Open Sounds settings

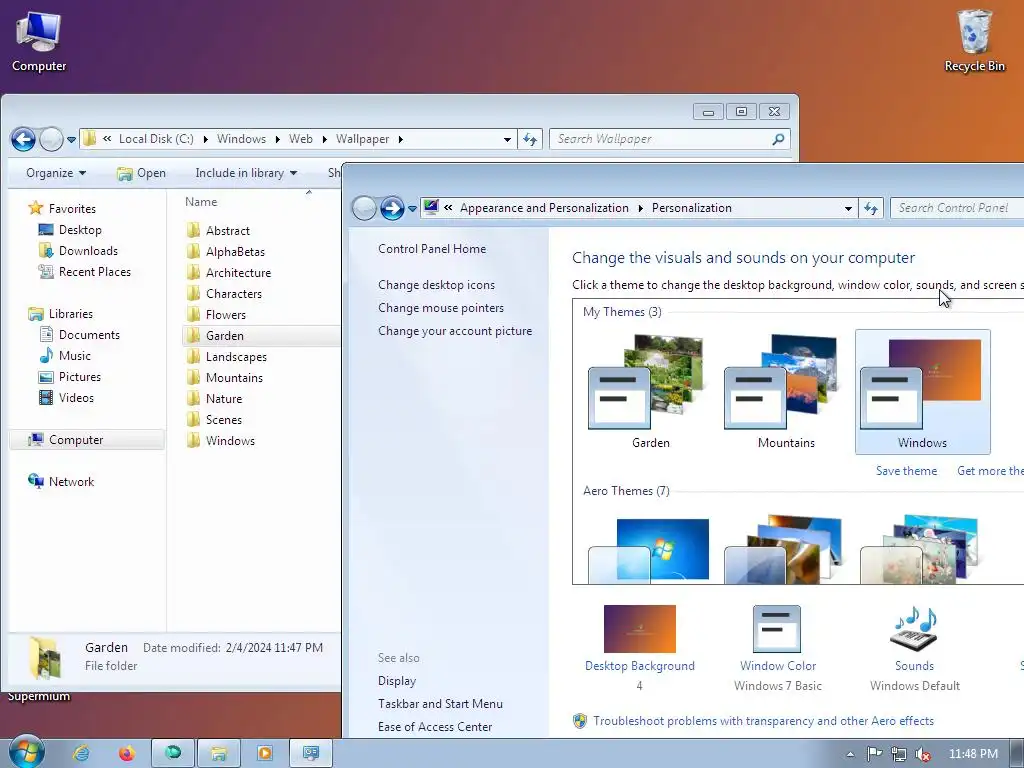tap(914, 647)
